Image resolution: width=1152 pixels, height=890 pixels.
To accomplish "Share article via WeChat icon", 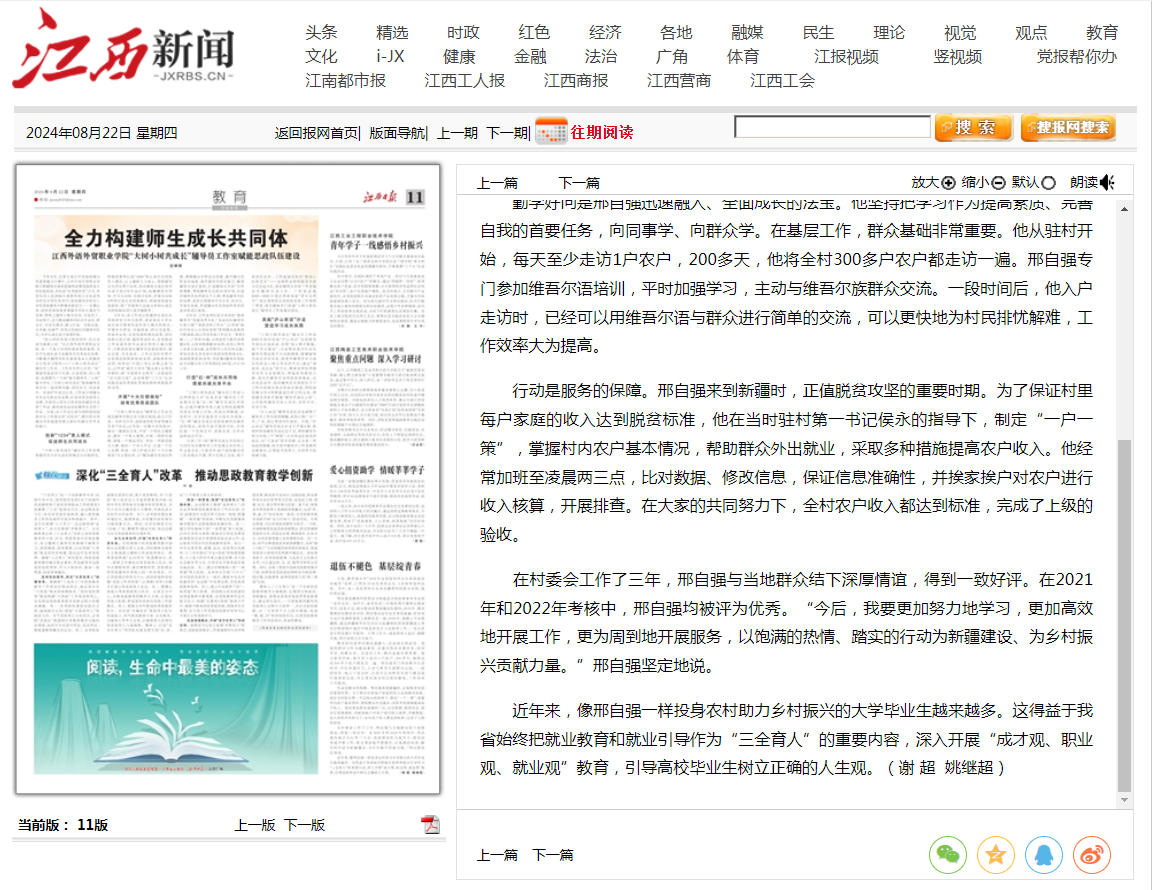I will pyautogui.click(x=947, y=855).
